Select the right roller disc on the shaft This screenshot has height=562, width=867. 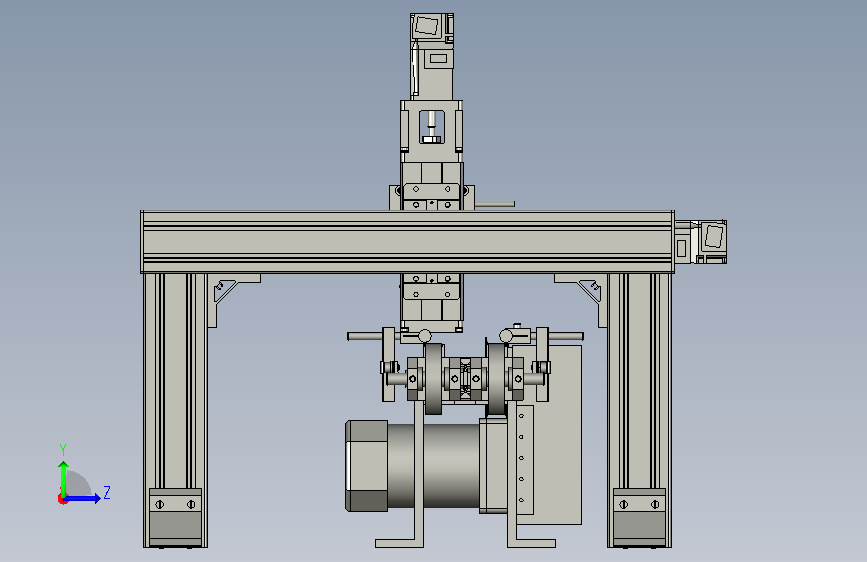pos(497,379)
